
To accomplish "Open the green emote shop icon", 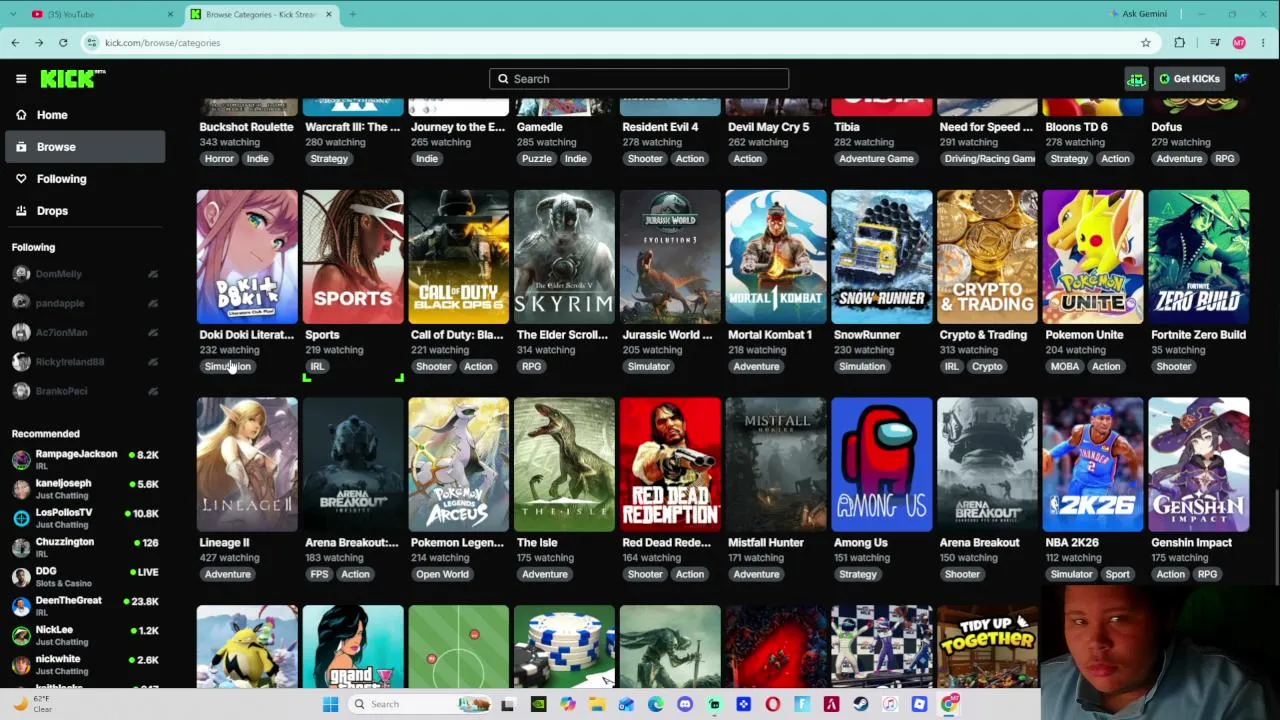I will click(x=1136, y=79).
